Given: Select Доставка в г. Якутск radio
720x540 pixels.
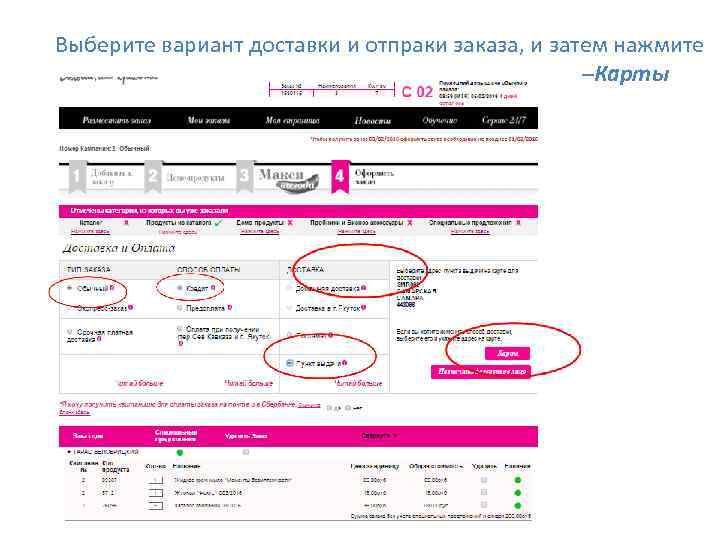Looking at the screenshot, I should click(289, 308).
